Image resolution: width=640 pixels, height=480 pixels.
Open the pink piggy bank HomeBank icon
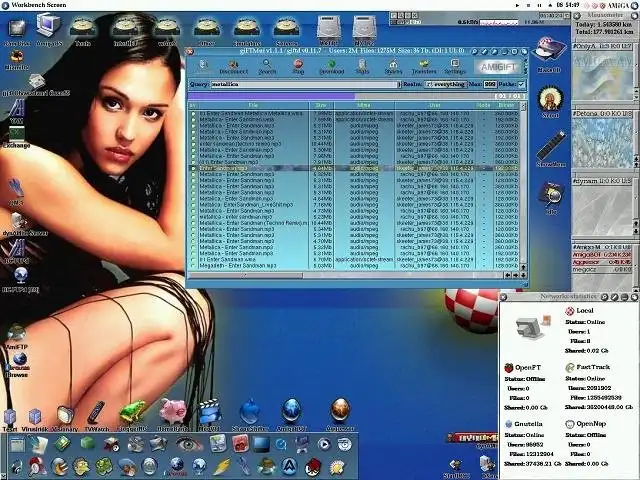coord(173,415)
